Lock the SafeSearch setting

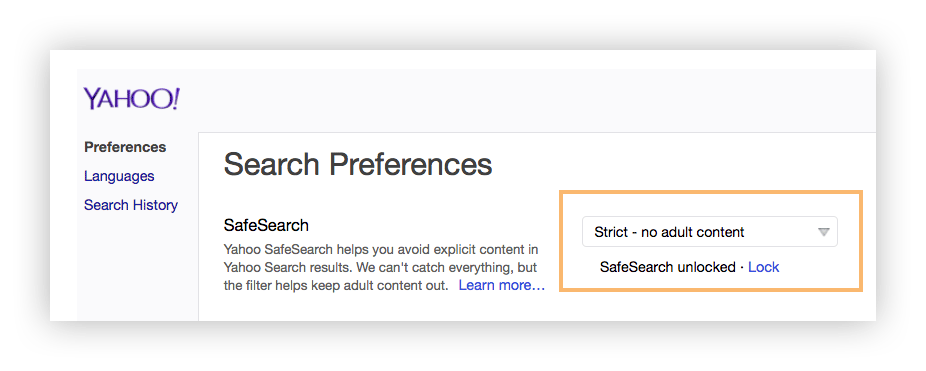[x=764, y=267]
